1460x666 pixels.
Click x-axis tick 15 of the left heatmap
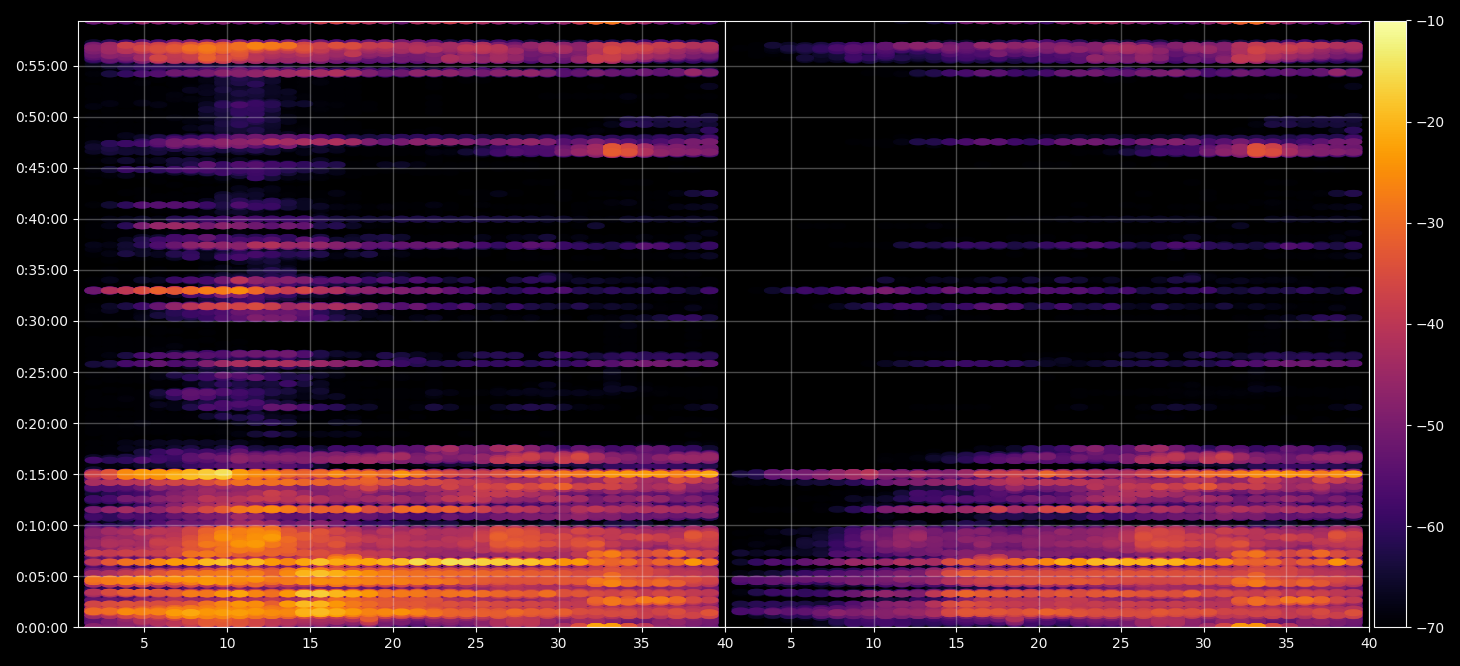[x=310, y=643]
